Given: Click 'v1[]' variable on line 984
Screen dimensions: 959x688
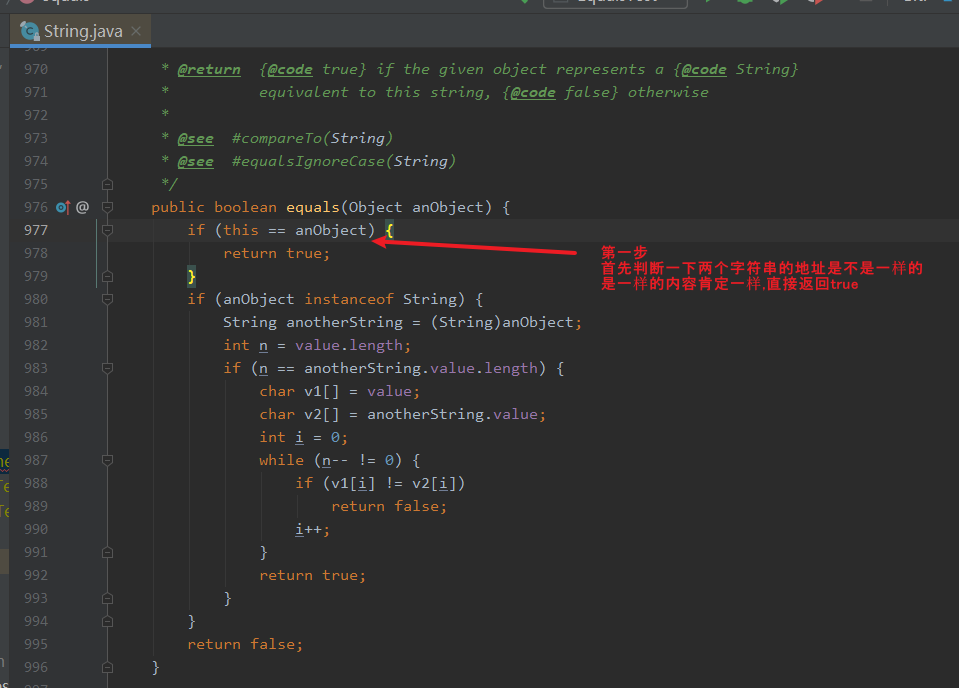Looking at the screenshot, I should 321,391.
